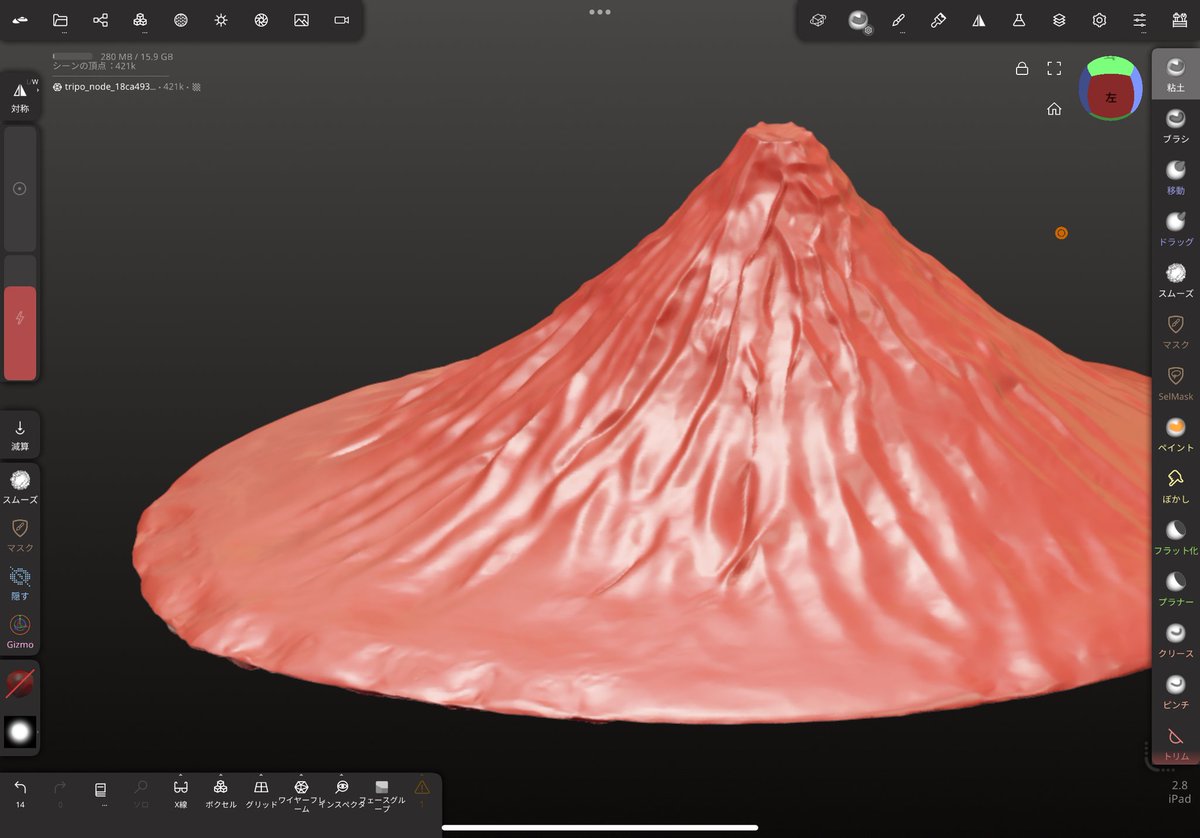Select the ブラシ (Brush) tool
Image resolution: width=1200 pixels, height=838 pixels.
tap(1175, 125)
